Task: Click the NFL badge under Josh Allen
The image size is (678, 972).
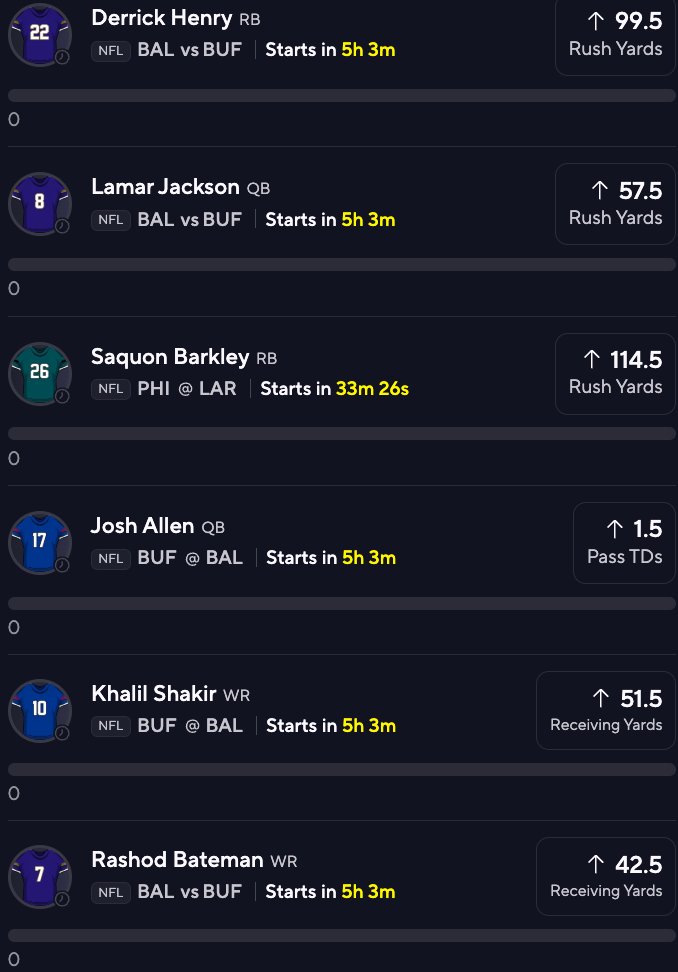Action: (x=111, y=558)
